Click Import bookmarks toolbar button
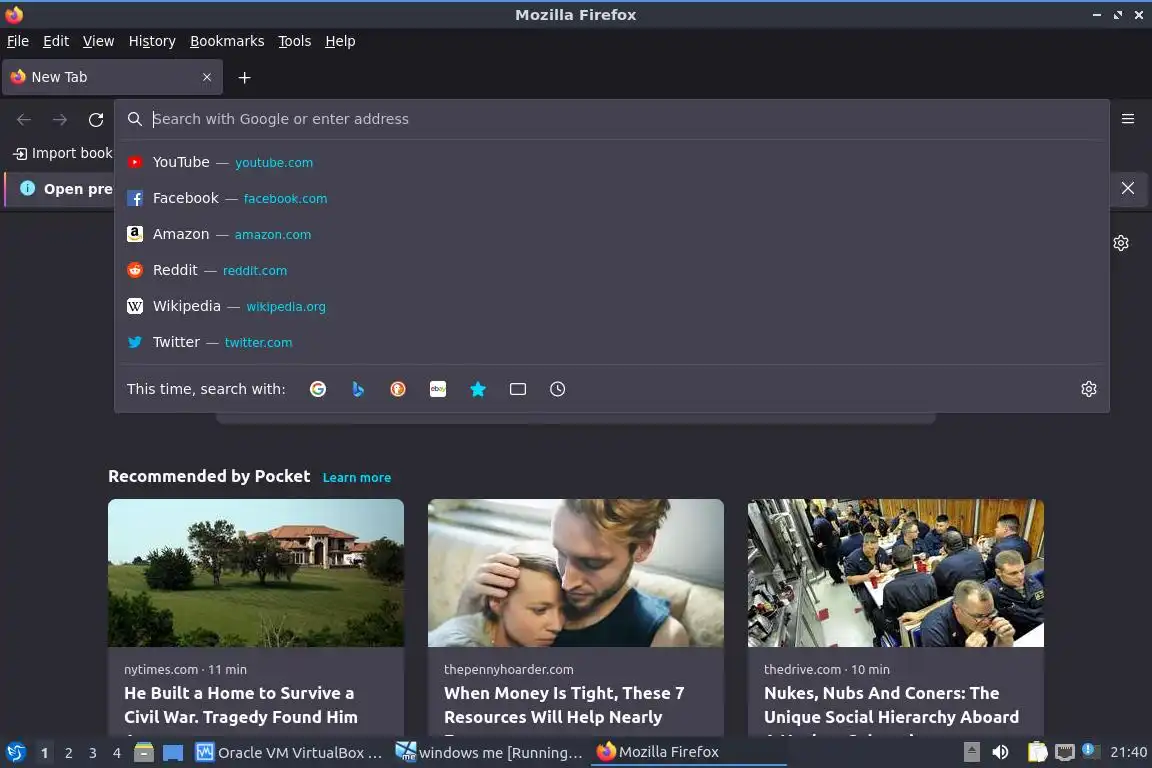 63,153
